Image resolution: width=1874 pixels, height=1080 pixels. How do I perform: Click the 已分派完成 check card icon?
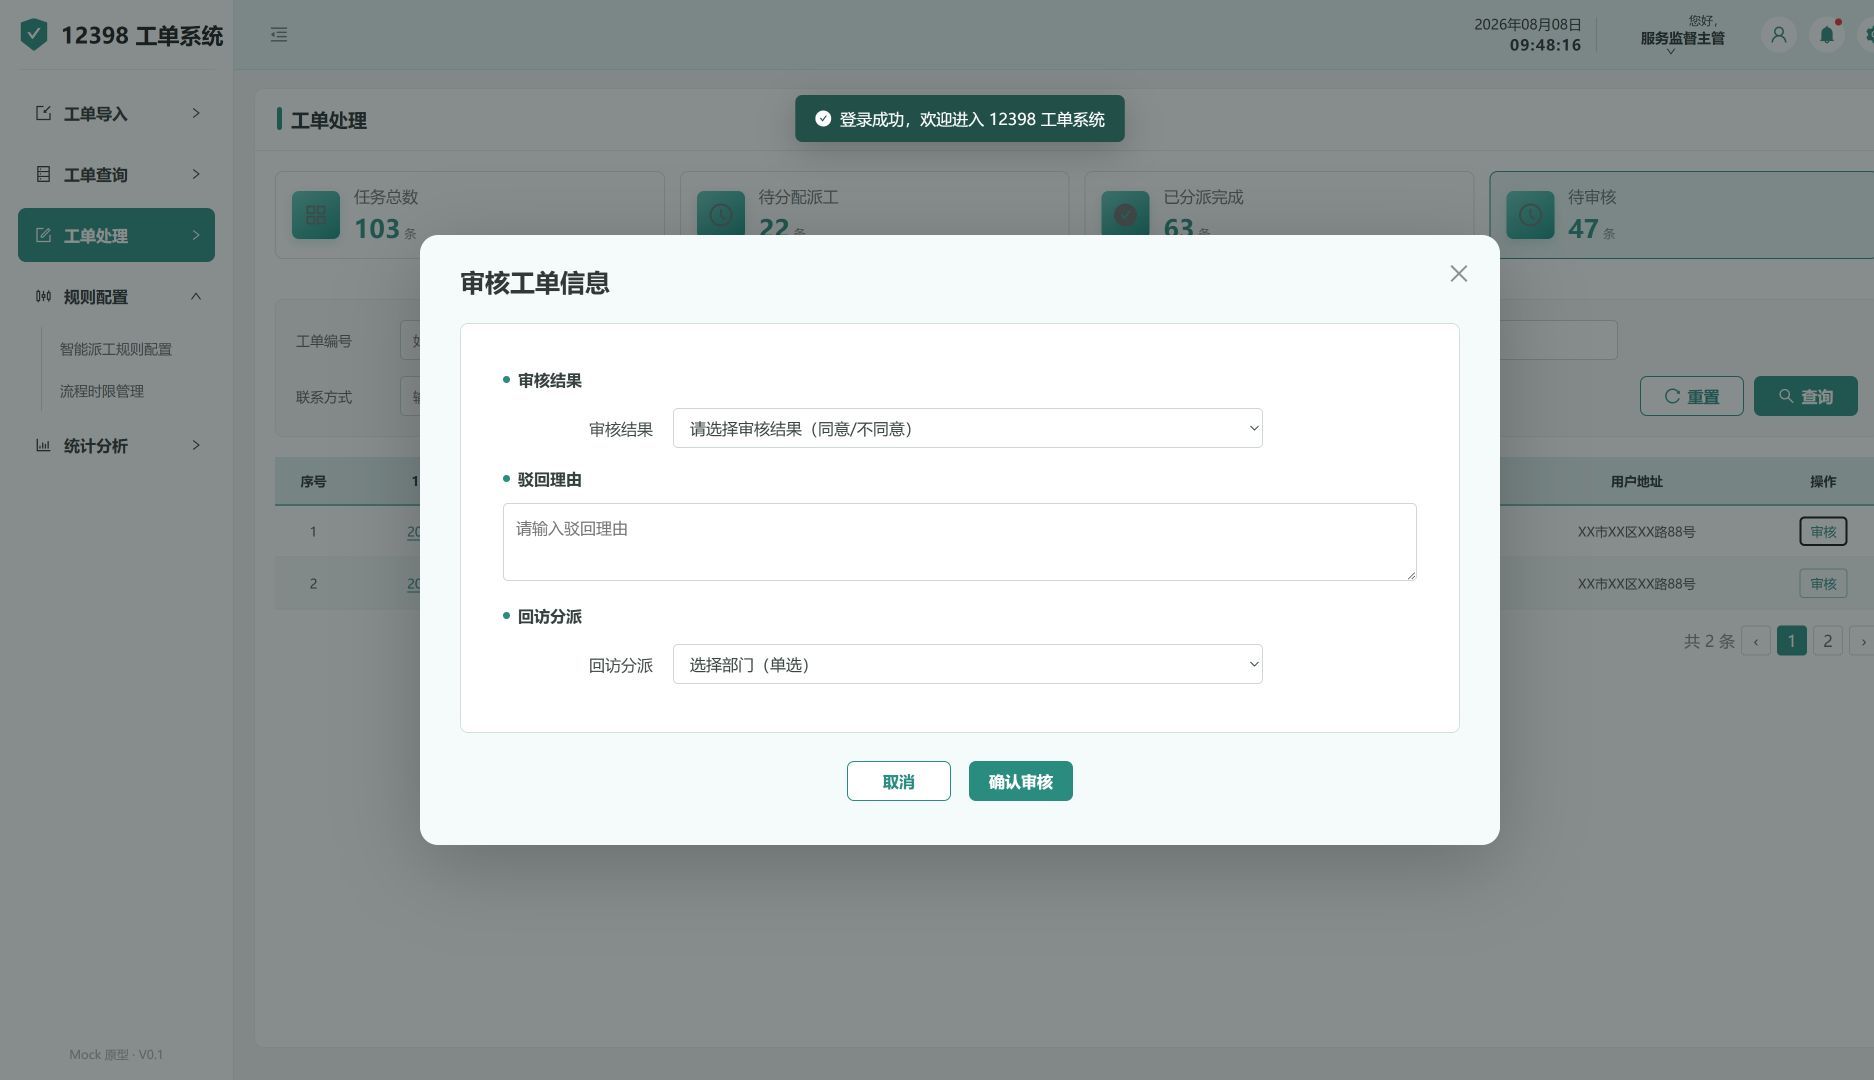click(x=1125, y=215)
